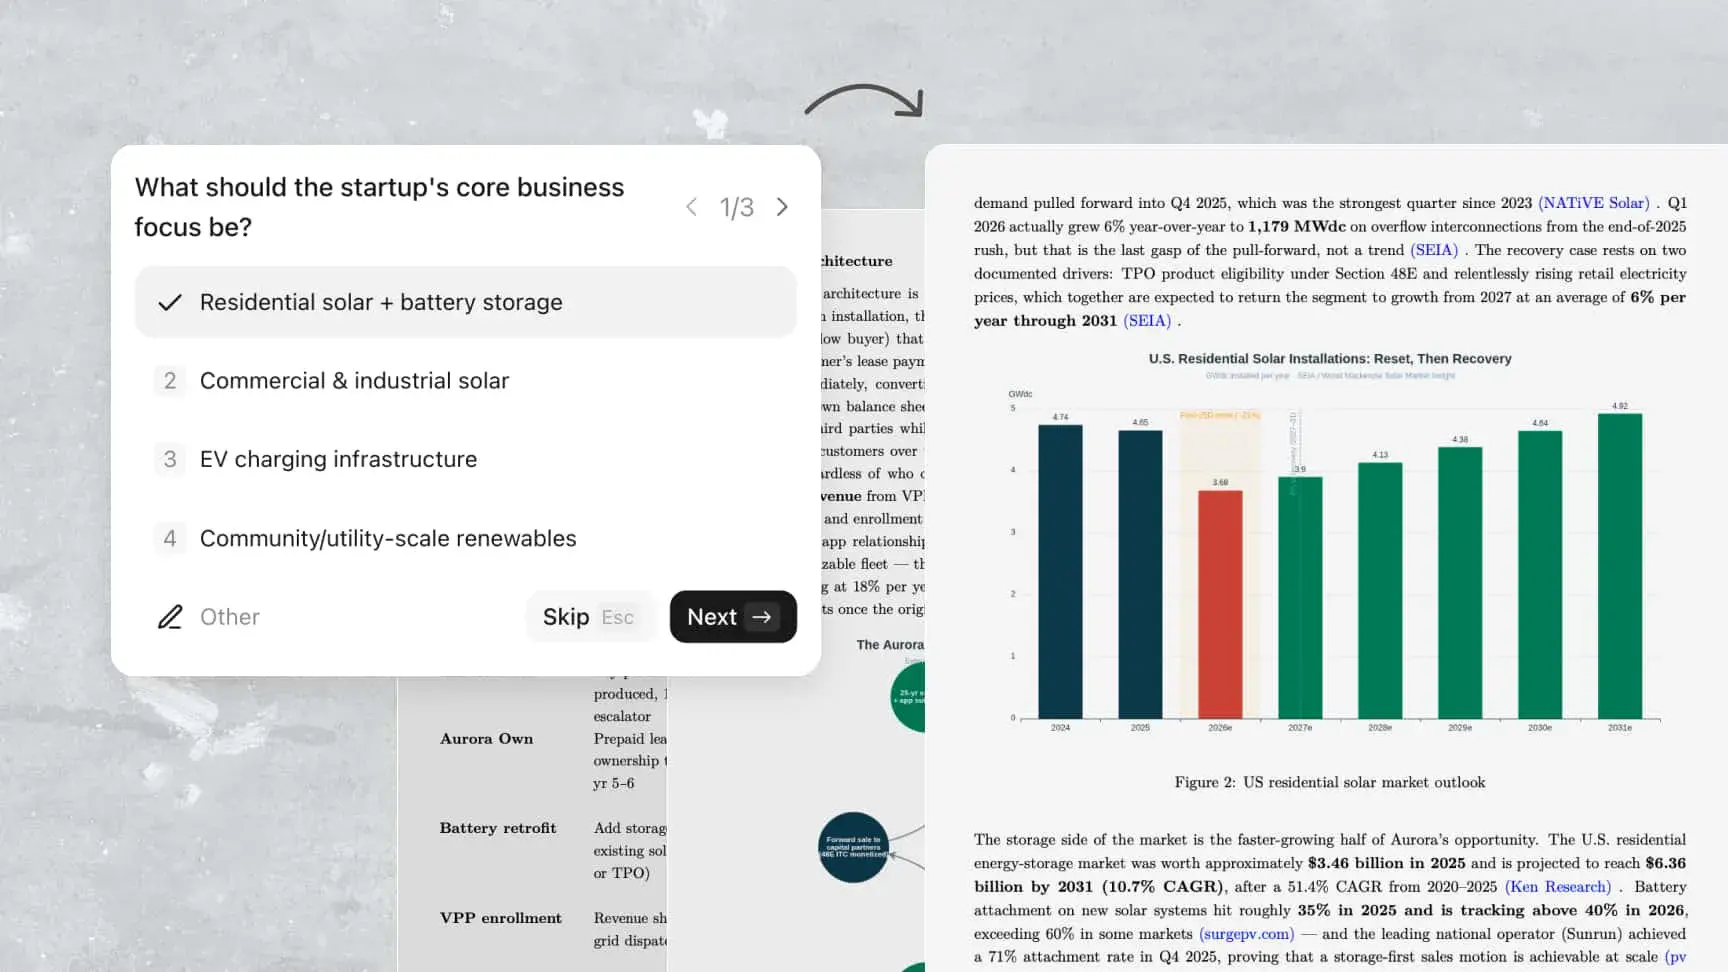Click the green 2030e bar in the chart

click(x=1540, y=575)
